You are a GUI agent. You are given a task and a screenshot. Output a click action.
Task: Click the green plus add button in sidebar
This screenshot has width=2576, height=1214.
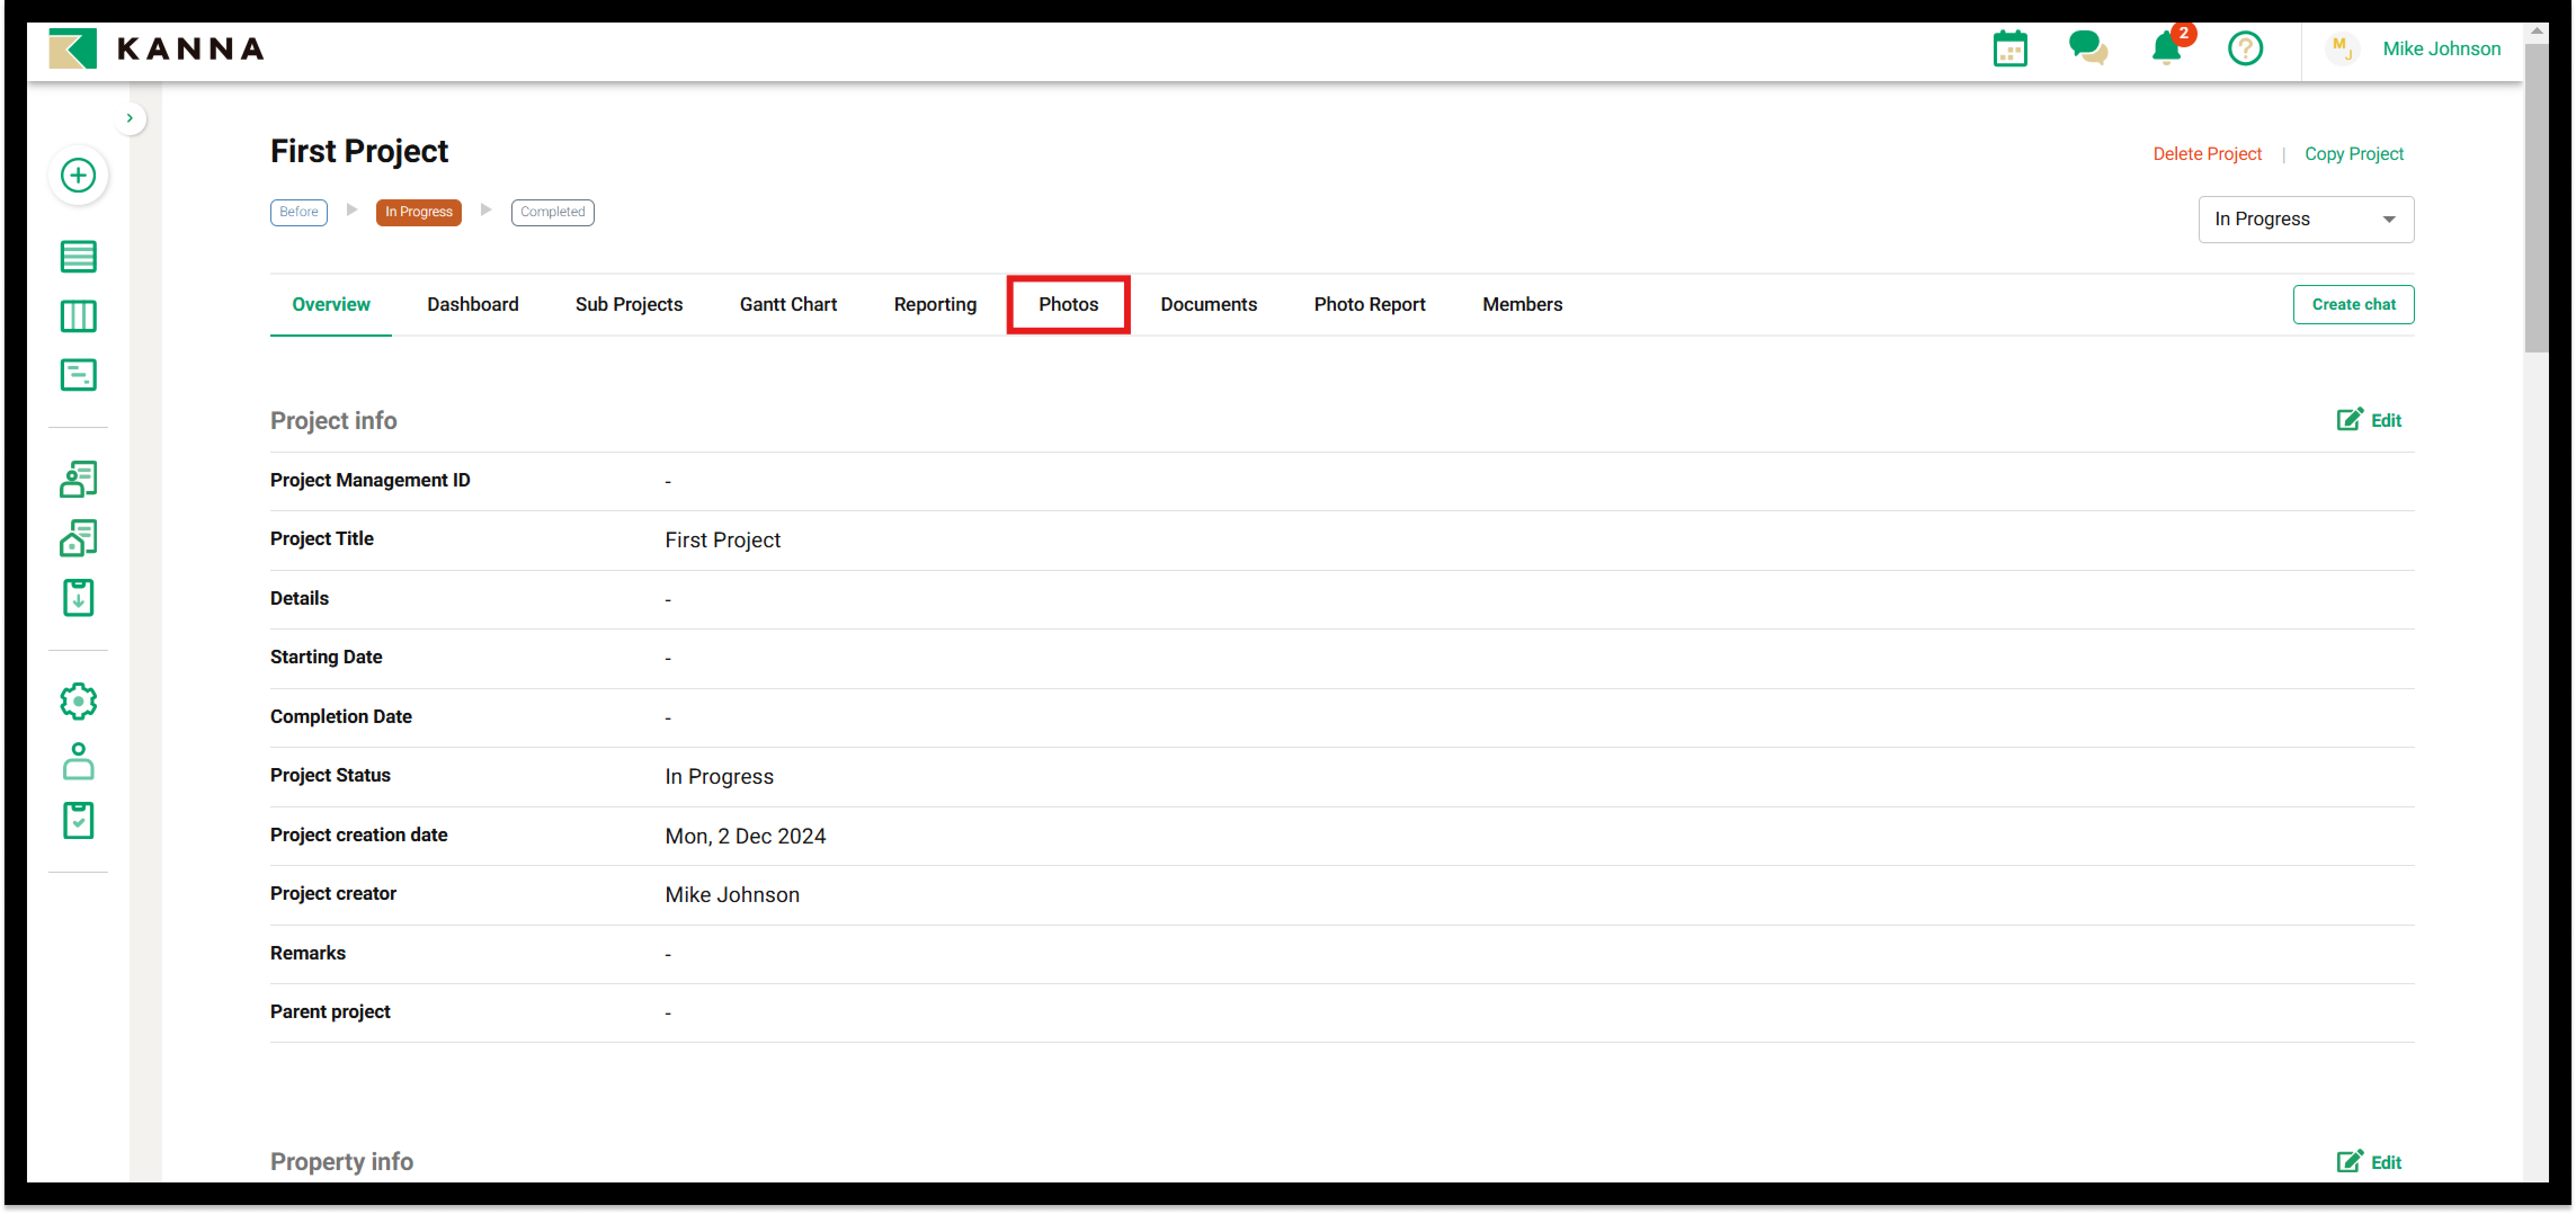(78, 176)
